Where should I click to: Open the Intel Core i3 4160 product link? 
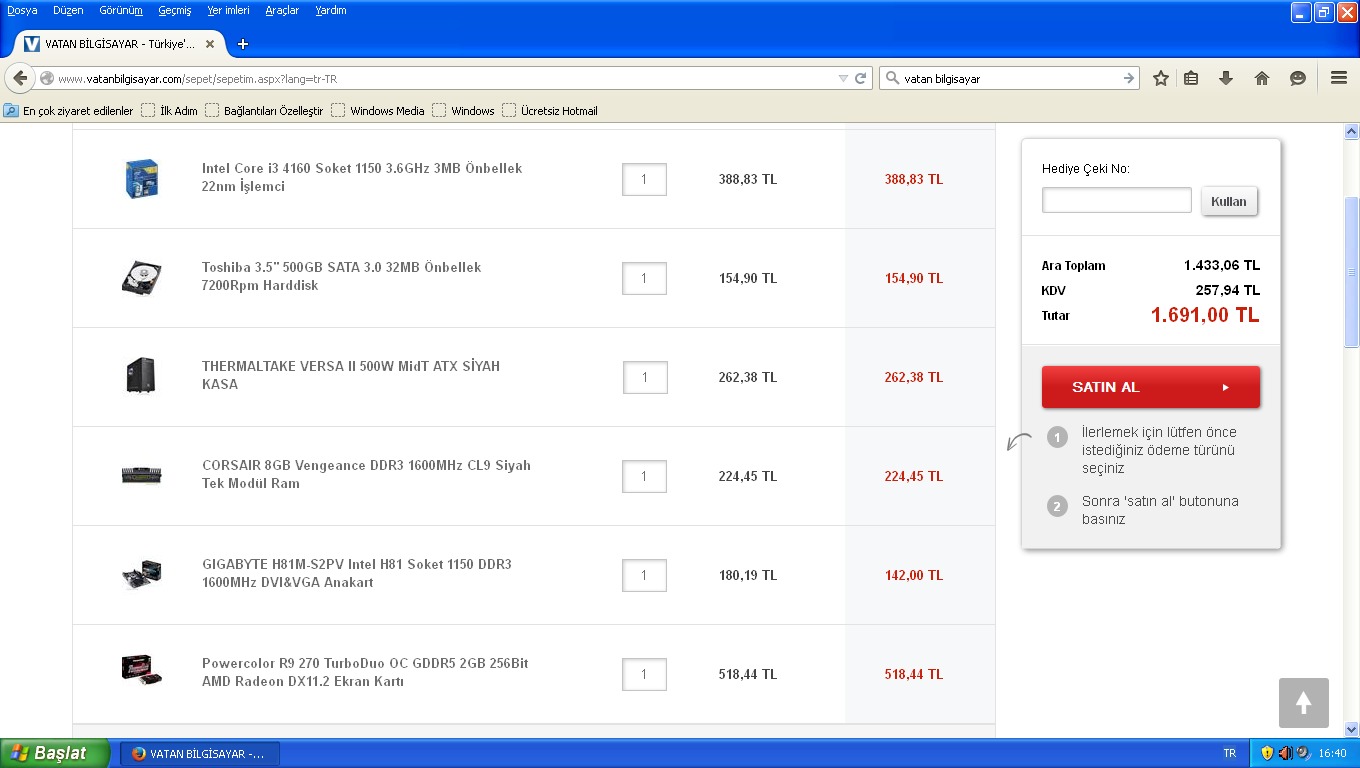coord(362,178)
